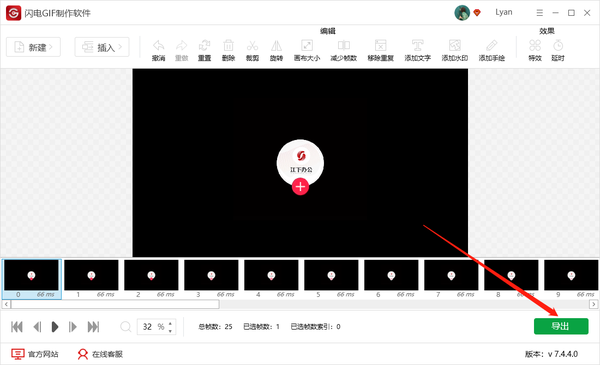Jump to the last frame
600x365 pixels.
[x=93, y=327]
